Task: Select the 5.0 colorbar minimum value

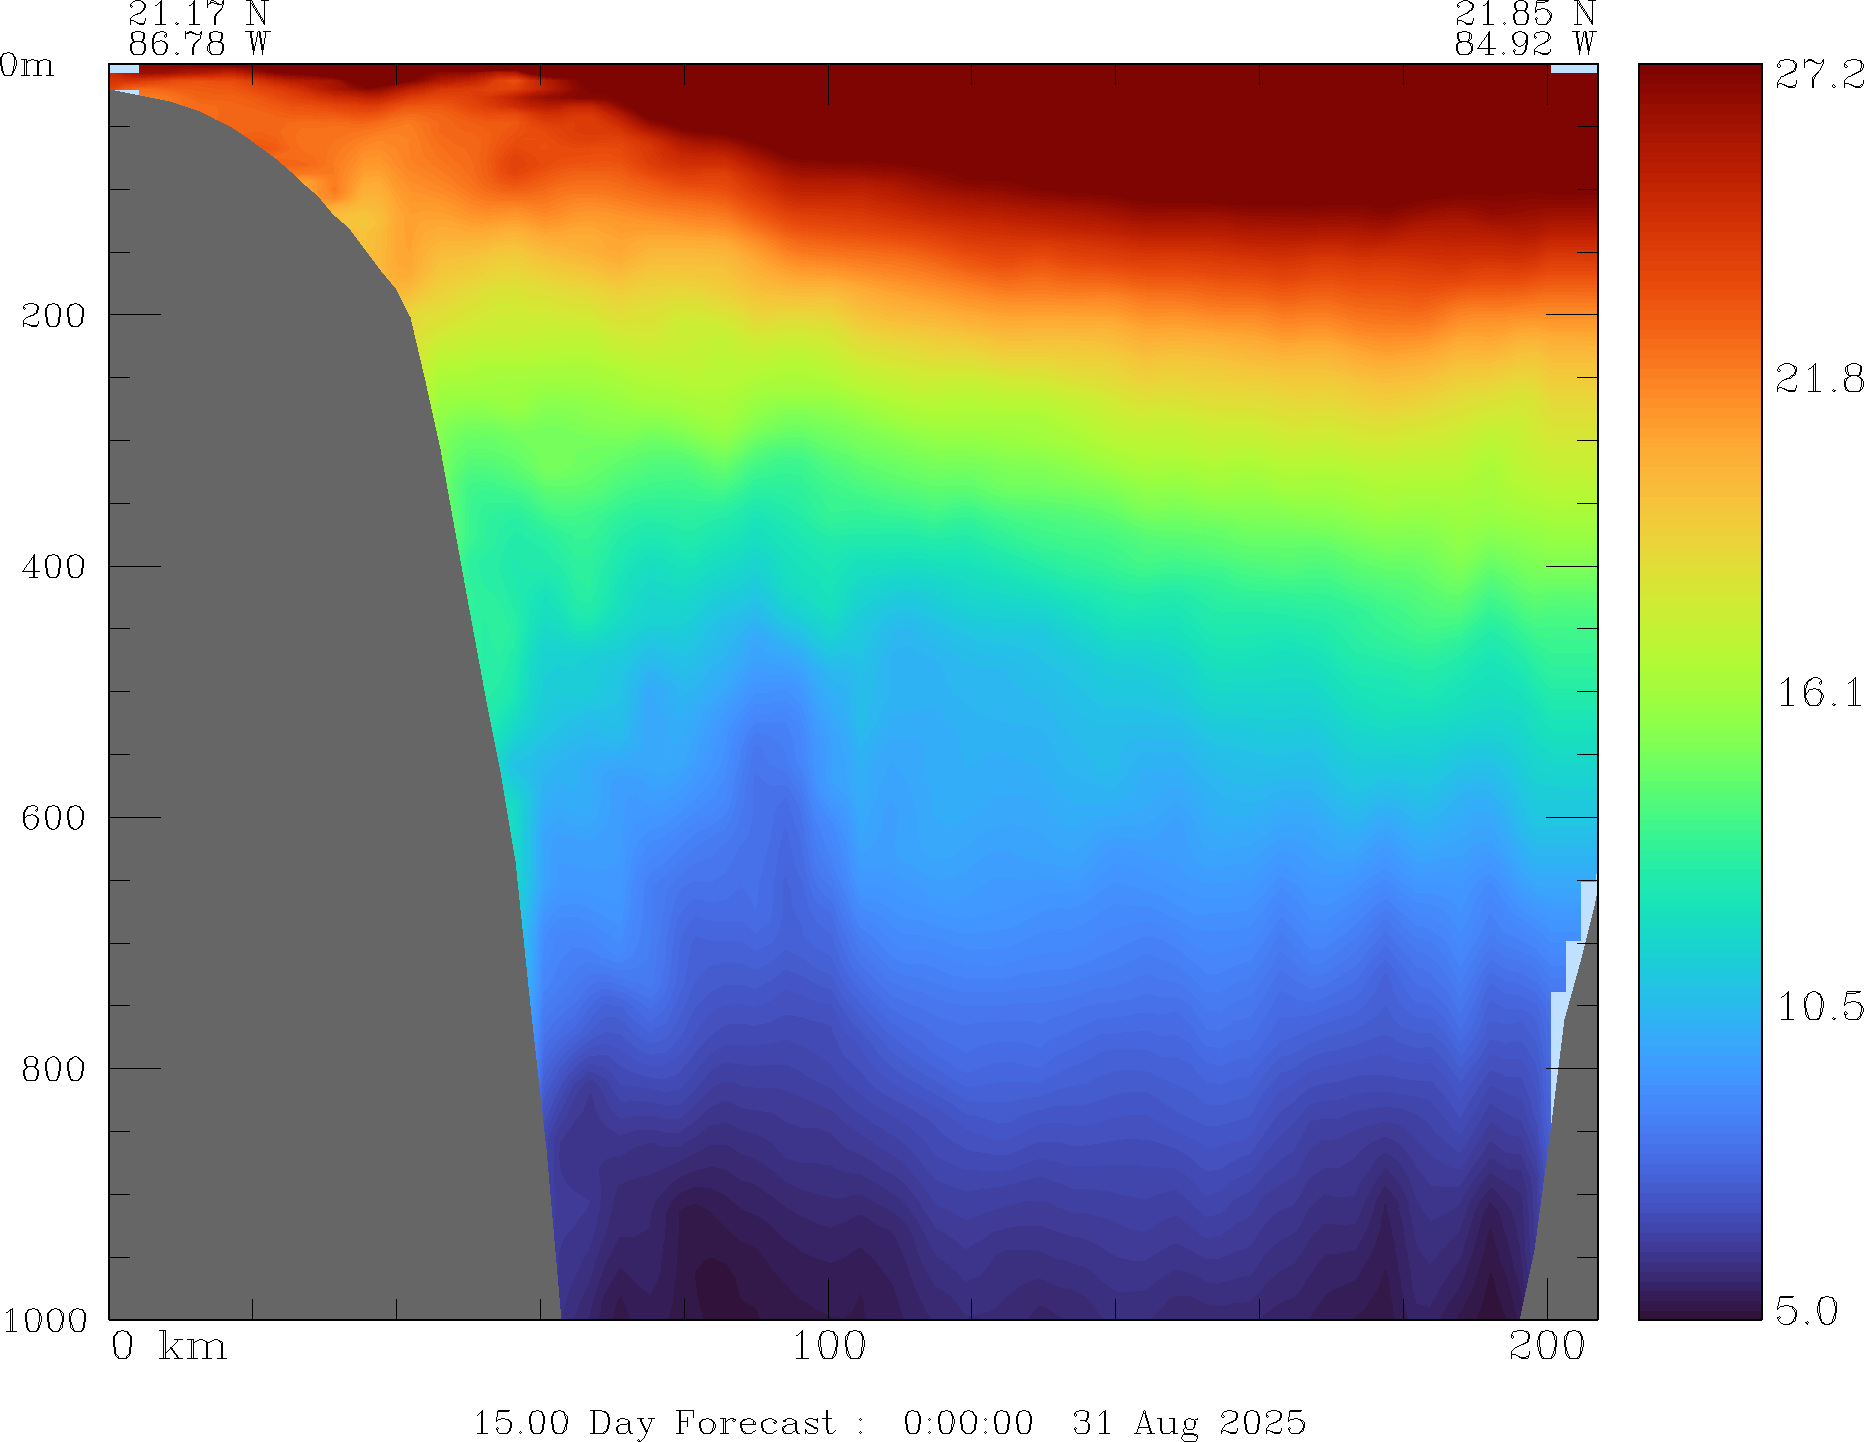Action: click(1807, 1310)
